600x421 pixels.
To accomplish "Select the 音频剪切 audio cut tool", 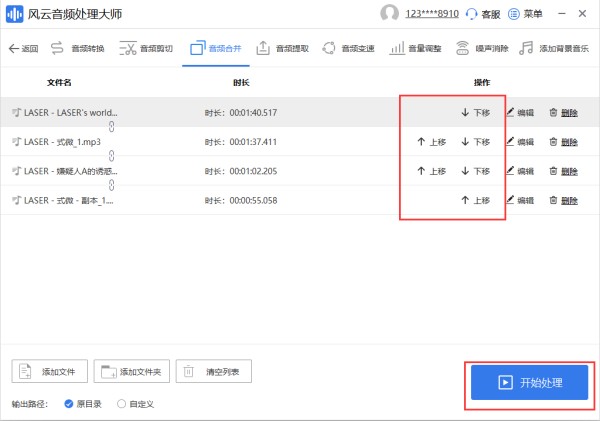I will (x=145, y=48).
